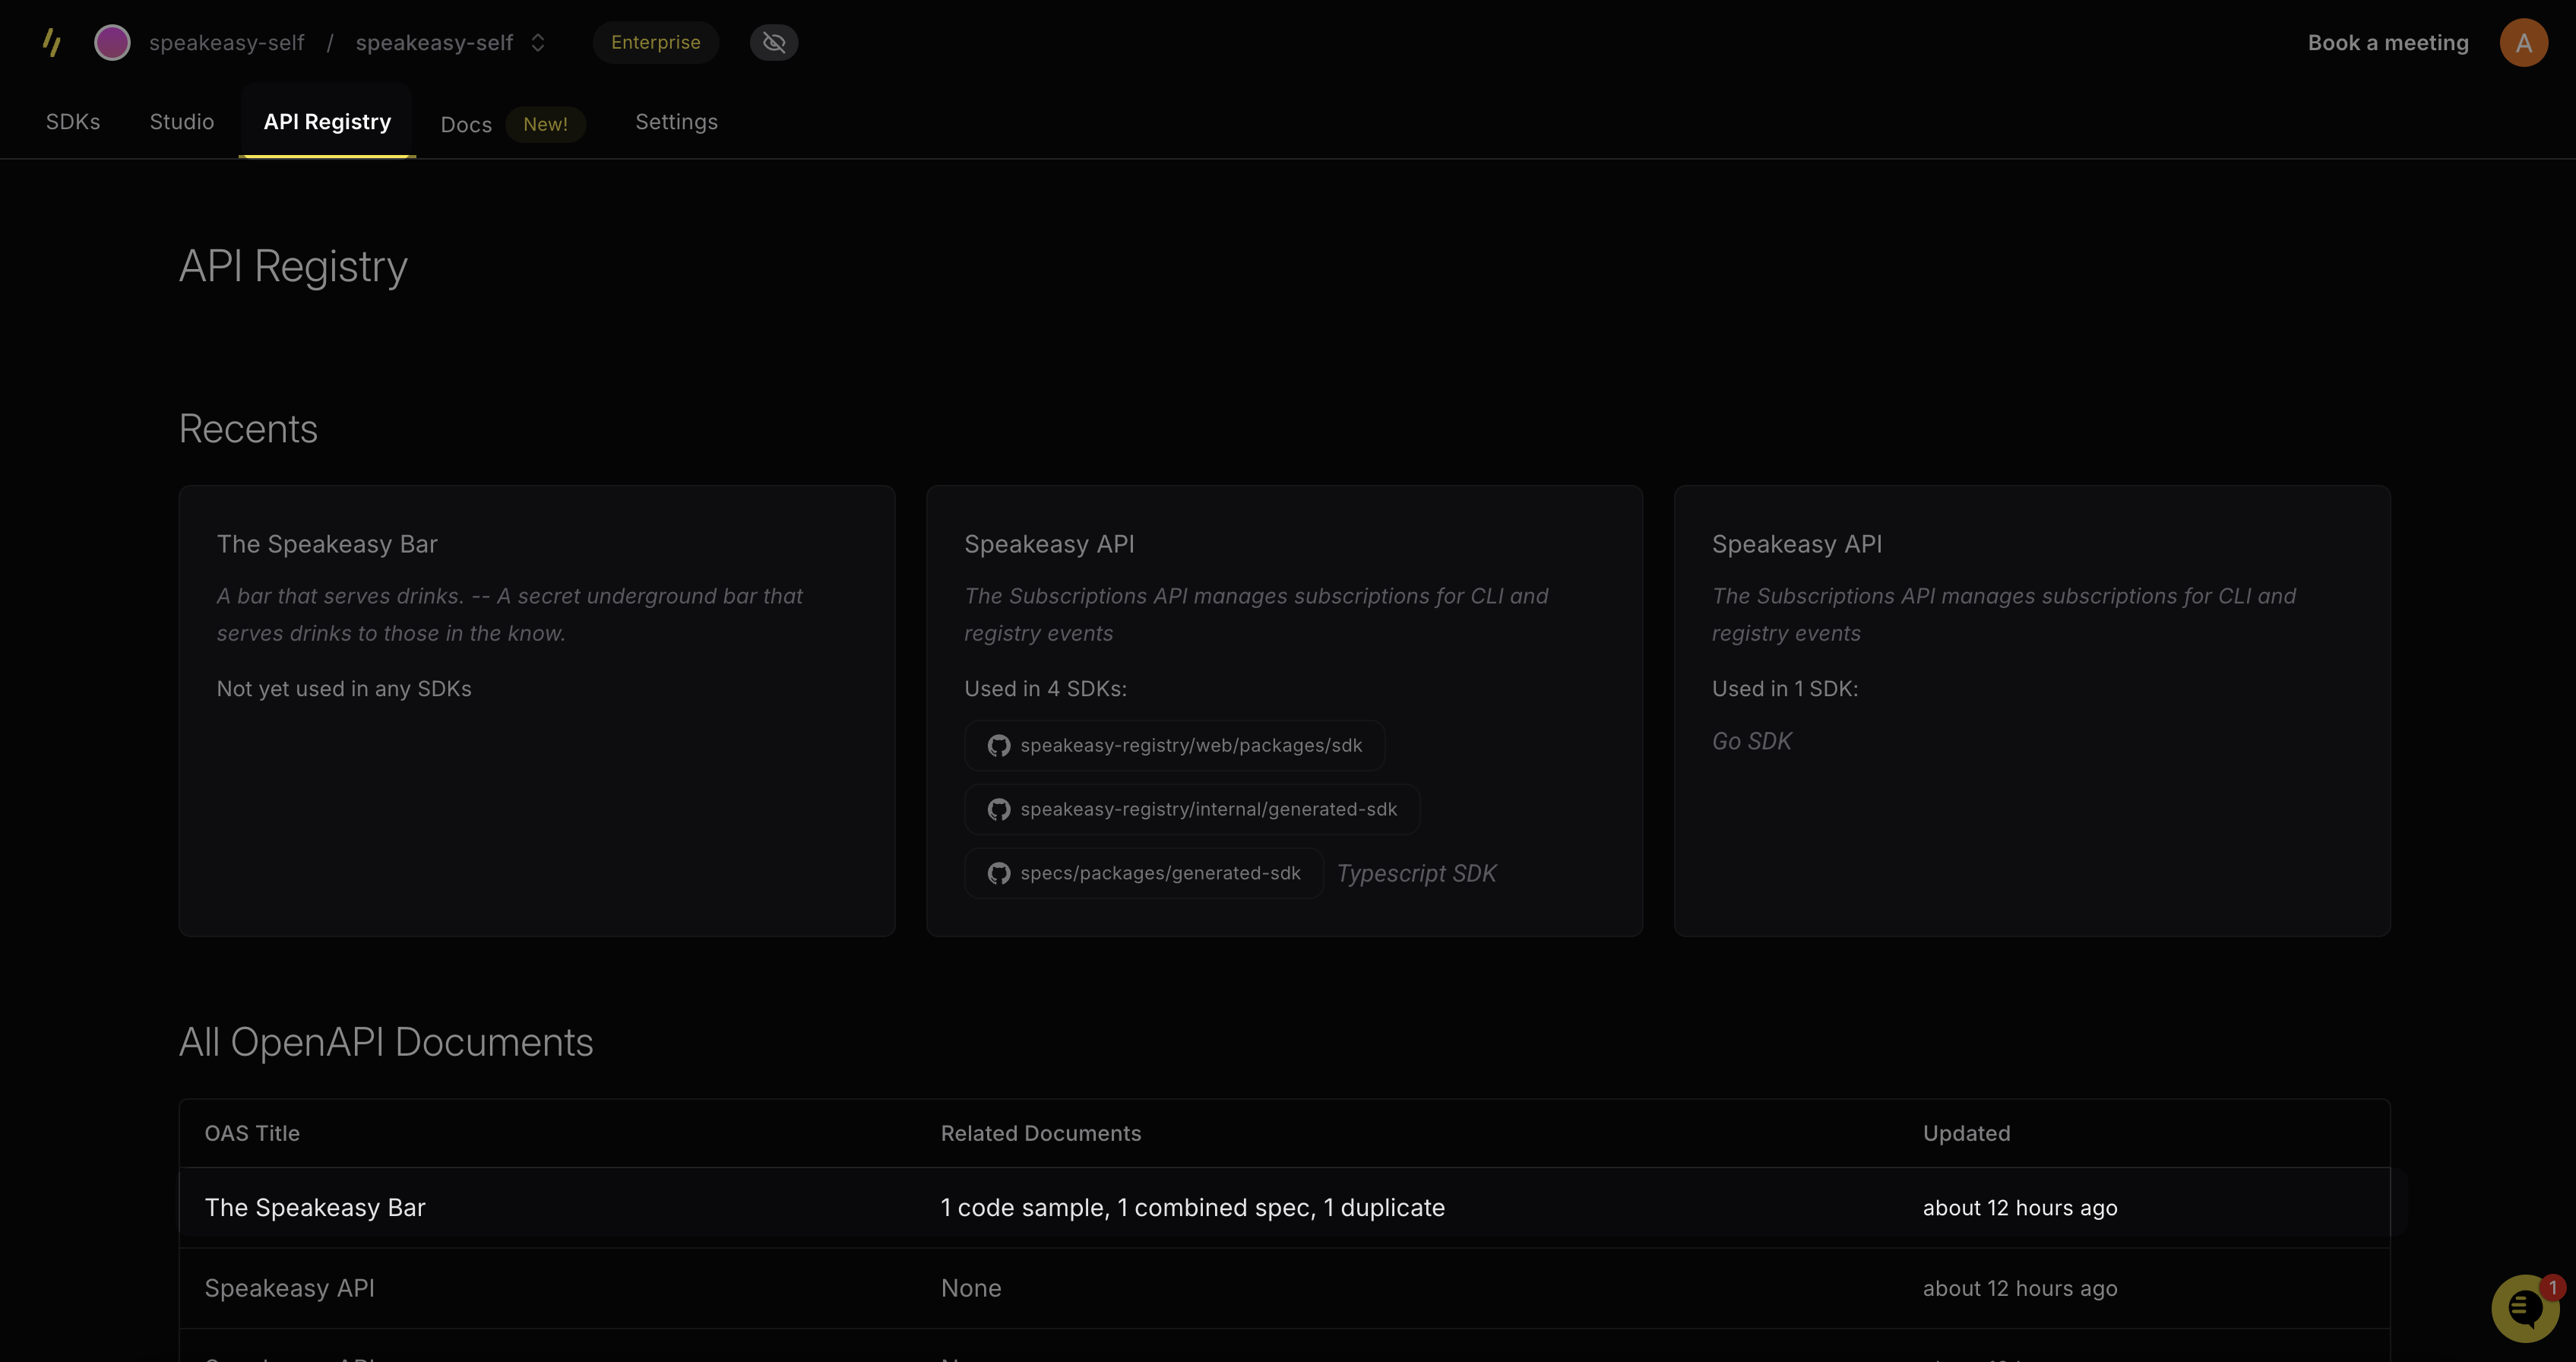Click 'None' in Speakeasy API row
This screenshot has height=1362, width=2576.
(971, 1288)
